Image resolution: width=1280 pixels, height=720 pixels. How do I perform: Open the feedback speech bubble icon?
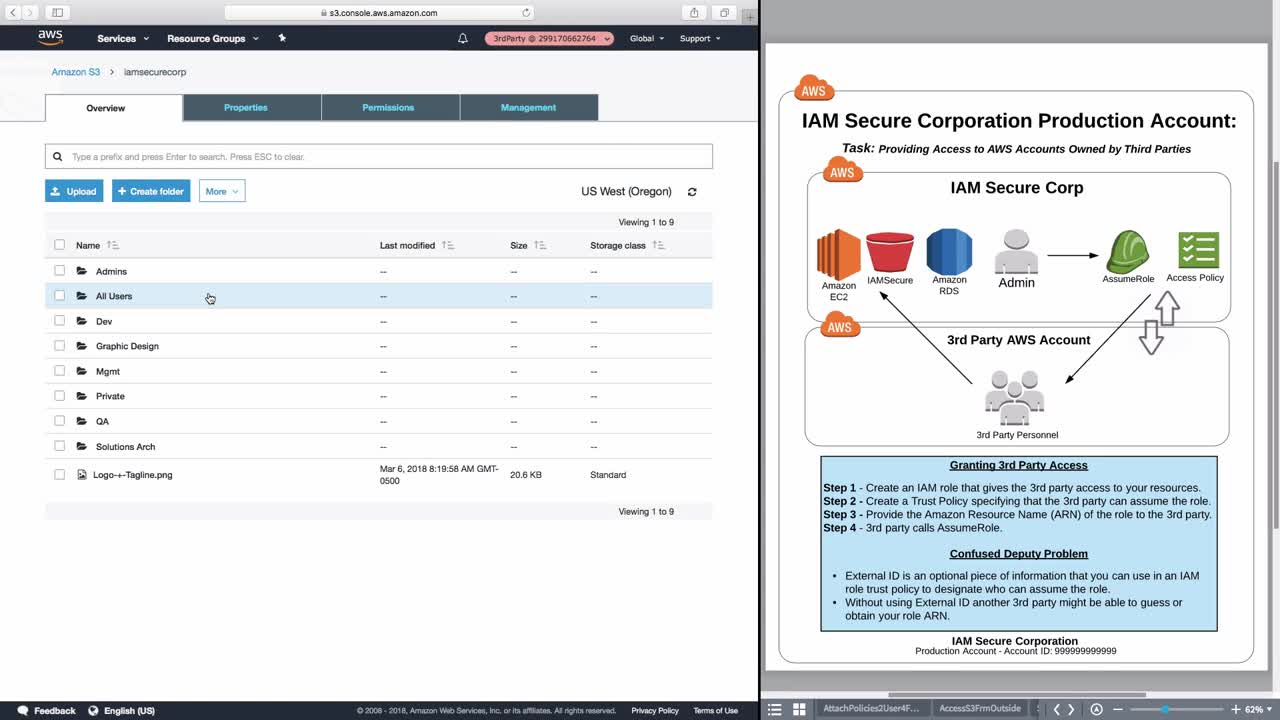(23, 711)
